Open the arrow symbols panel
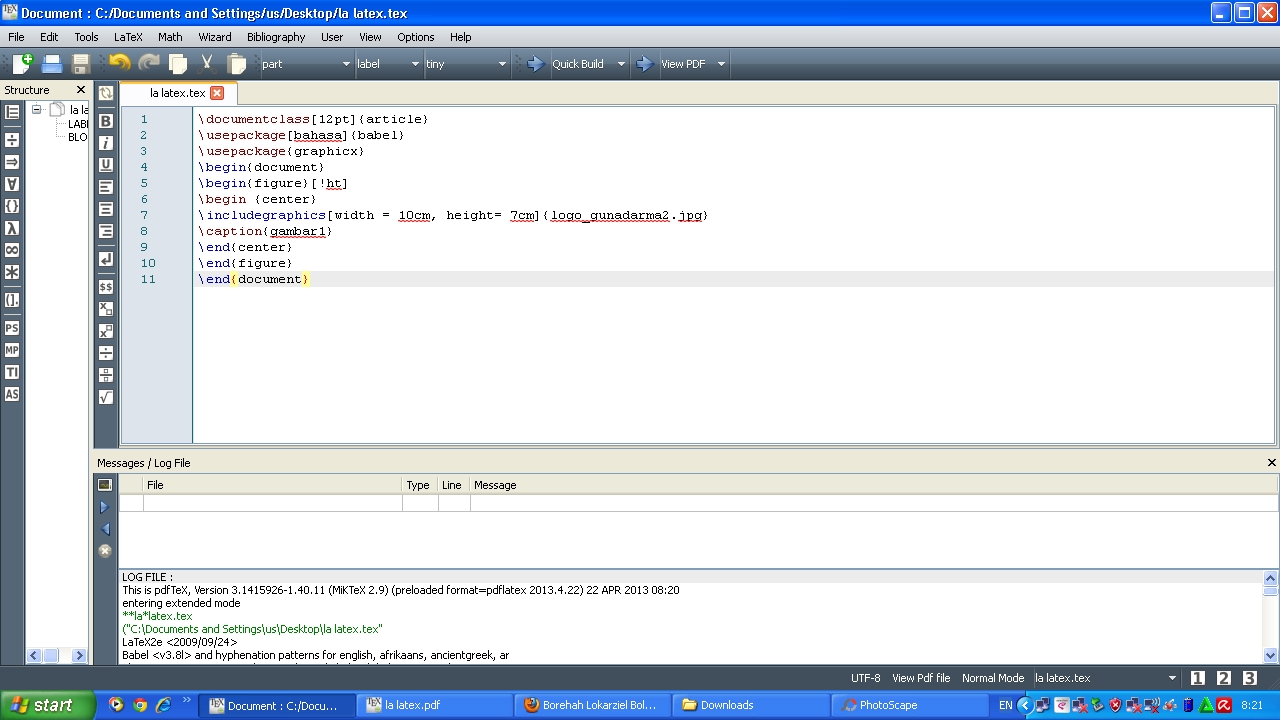The width and height of the screenshot is (1280, 720). click(12, 162)
